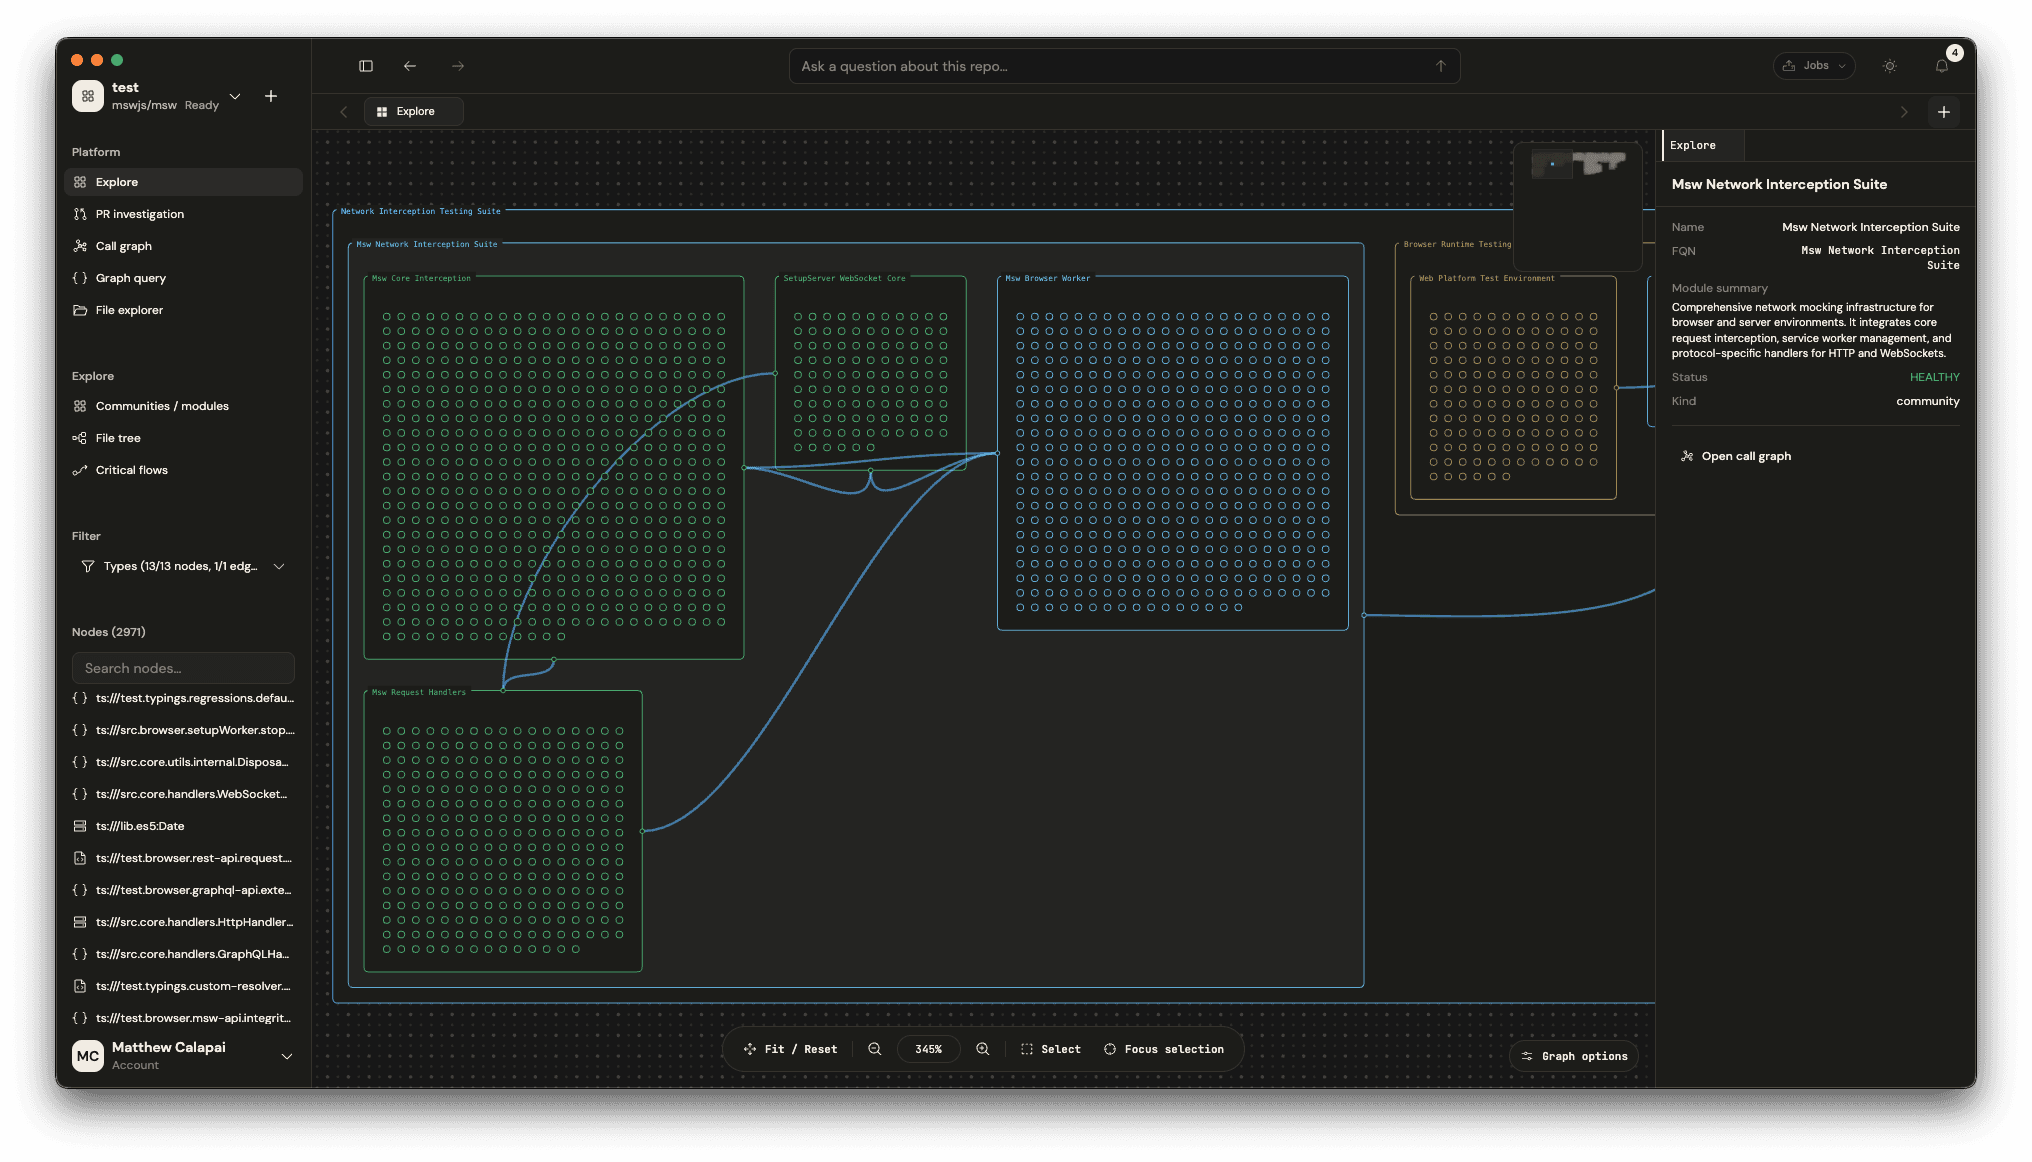
Task: Click Open call graph link
Action: click(1746, 456)
